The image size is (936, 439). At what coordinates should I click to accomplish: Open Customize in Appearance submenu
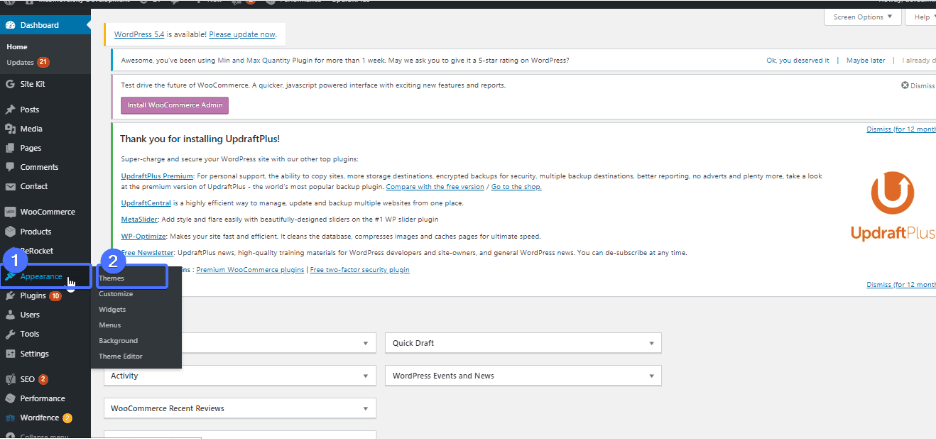click(x=116, y=294)
